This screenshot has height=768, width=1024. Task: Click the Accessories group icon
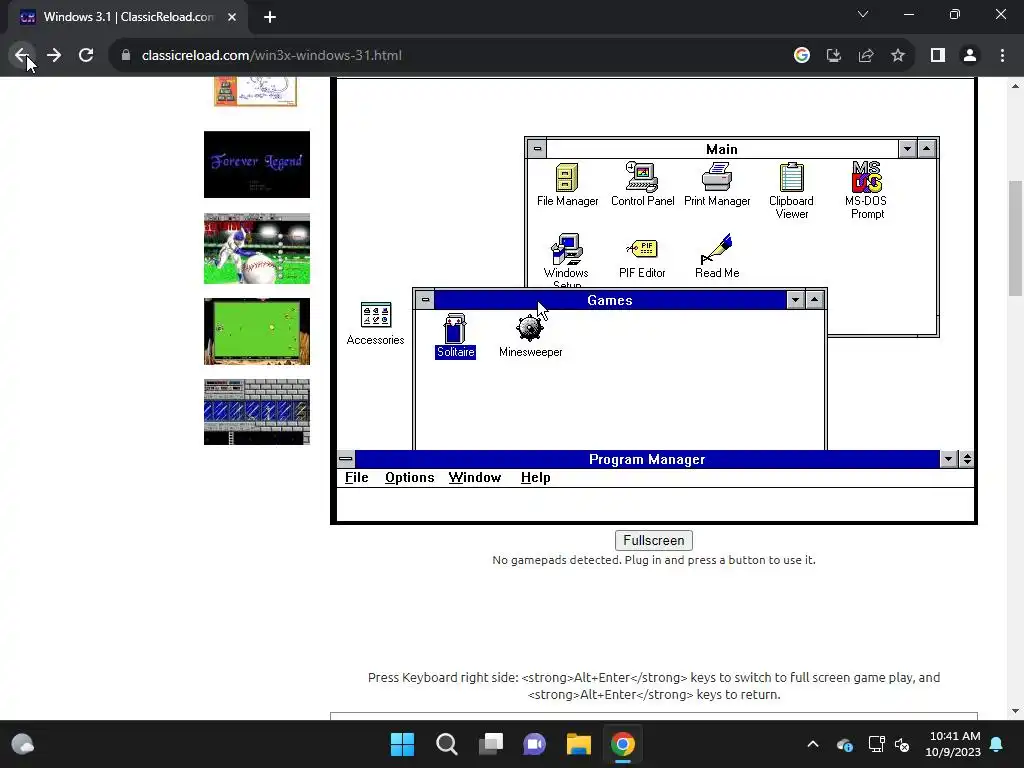[x=376, y=324]
